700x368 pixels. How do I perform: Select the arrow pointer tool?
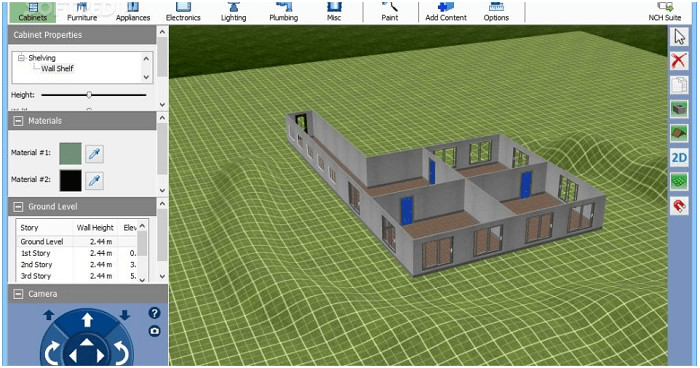(x=679, y=37)
